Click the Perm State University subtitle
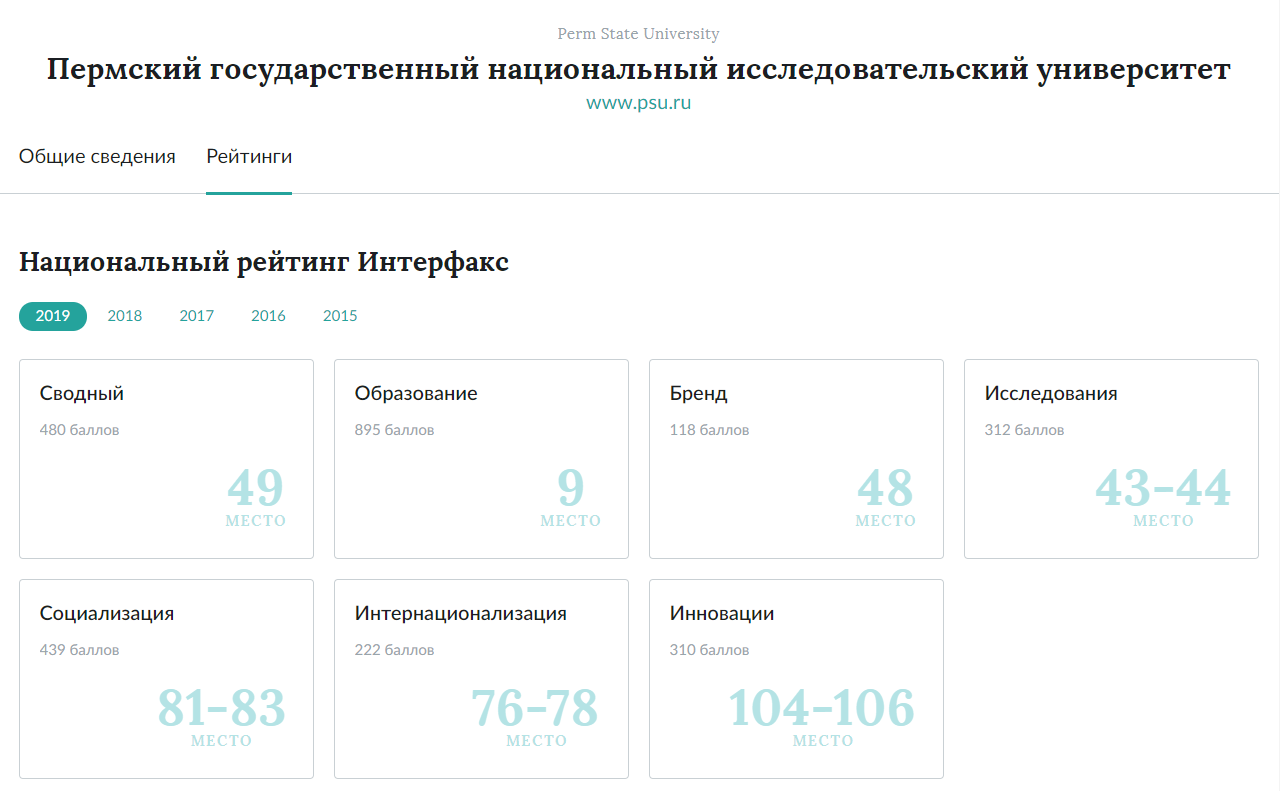This screenshot has width=1280, height=791. (x=638, y=34)
